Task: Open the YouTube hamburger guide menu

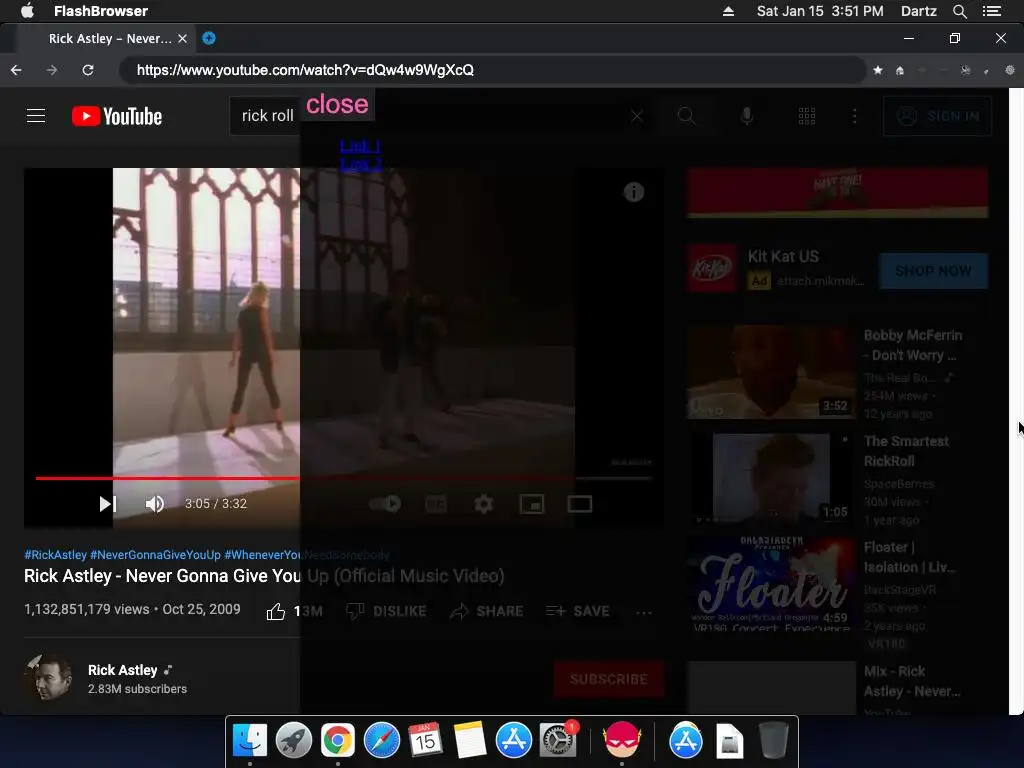Action: (x=36, y=116)
